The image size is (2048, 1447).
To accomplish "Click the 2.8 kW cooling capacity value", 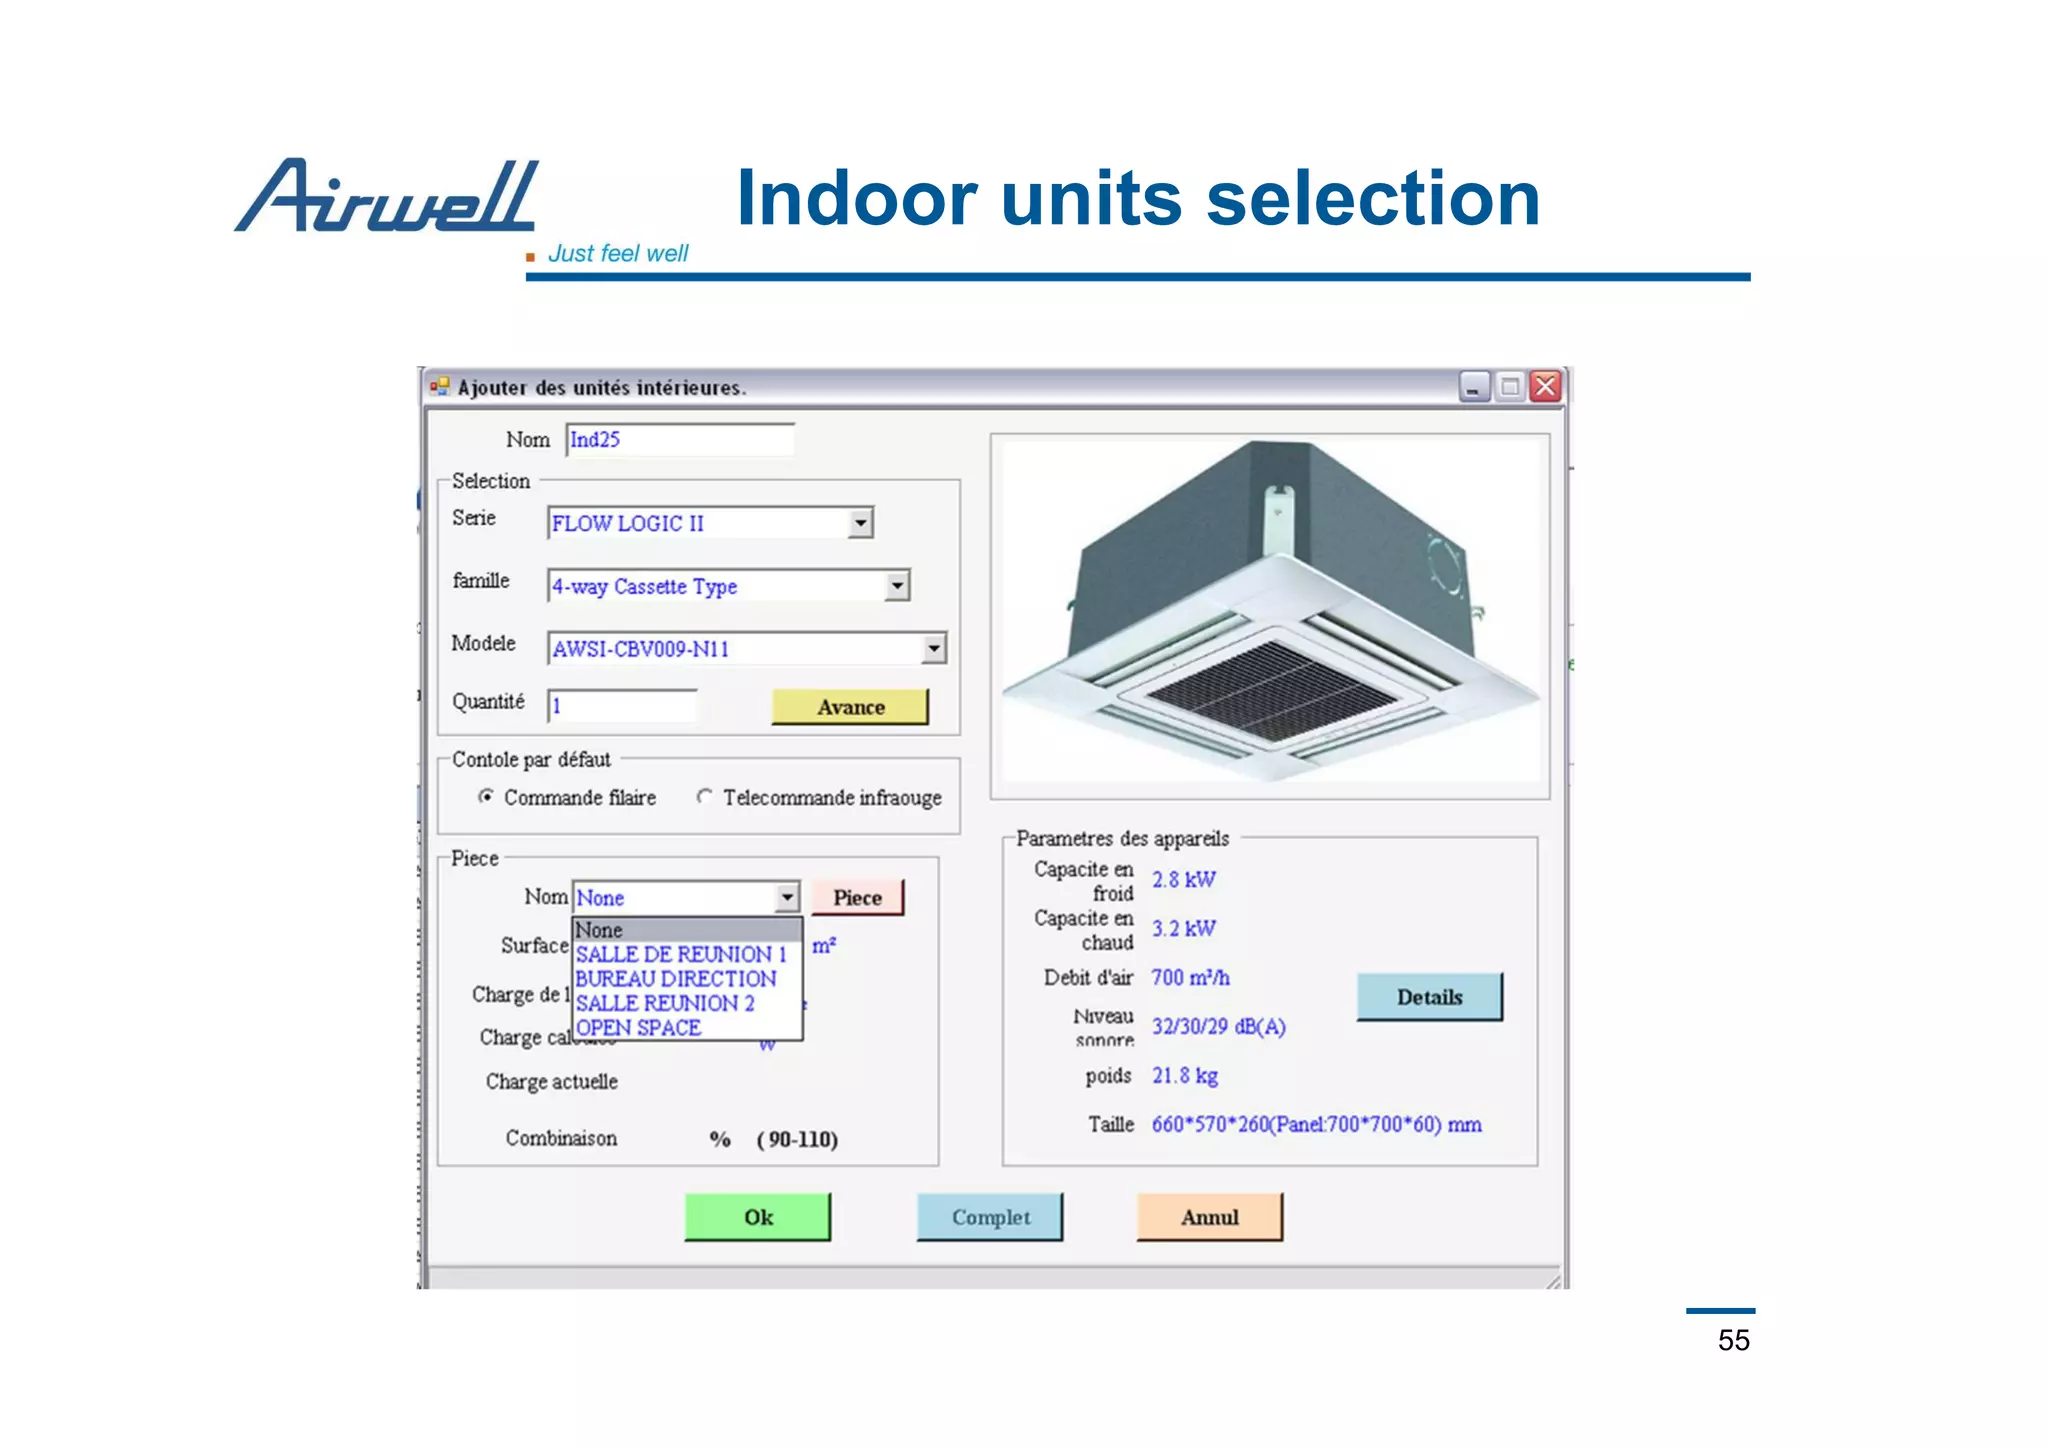I will pos(1183,880).
